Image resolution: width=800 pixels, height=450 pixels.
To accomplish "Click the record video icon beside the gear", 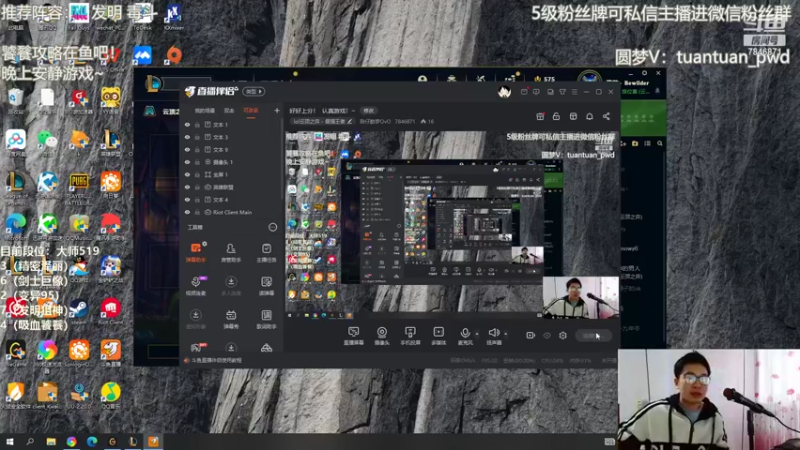I will 531,335.
